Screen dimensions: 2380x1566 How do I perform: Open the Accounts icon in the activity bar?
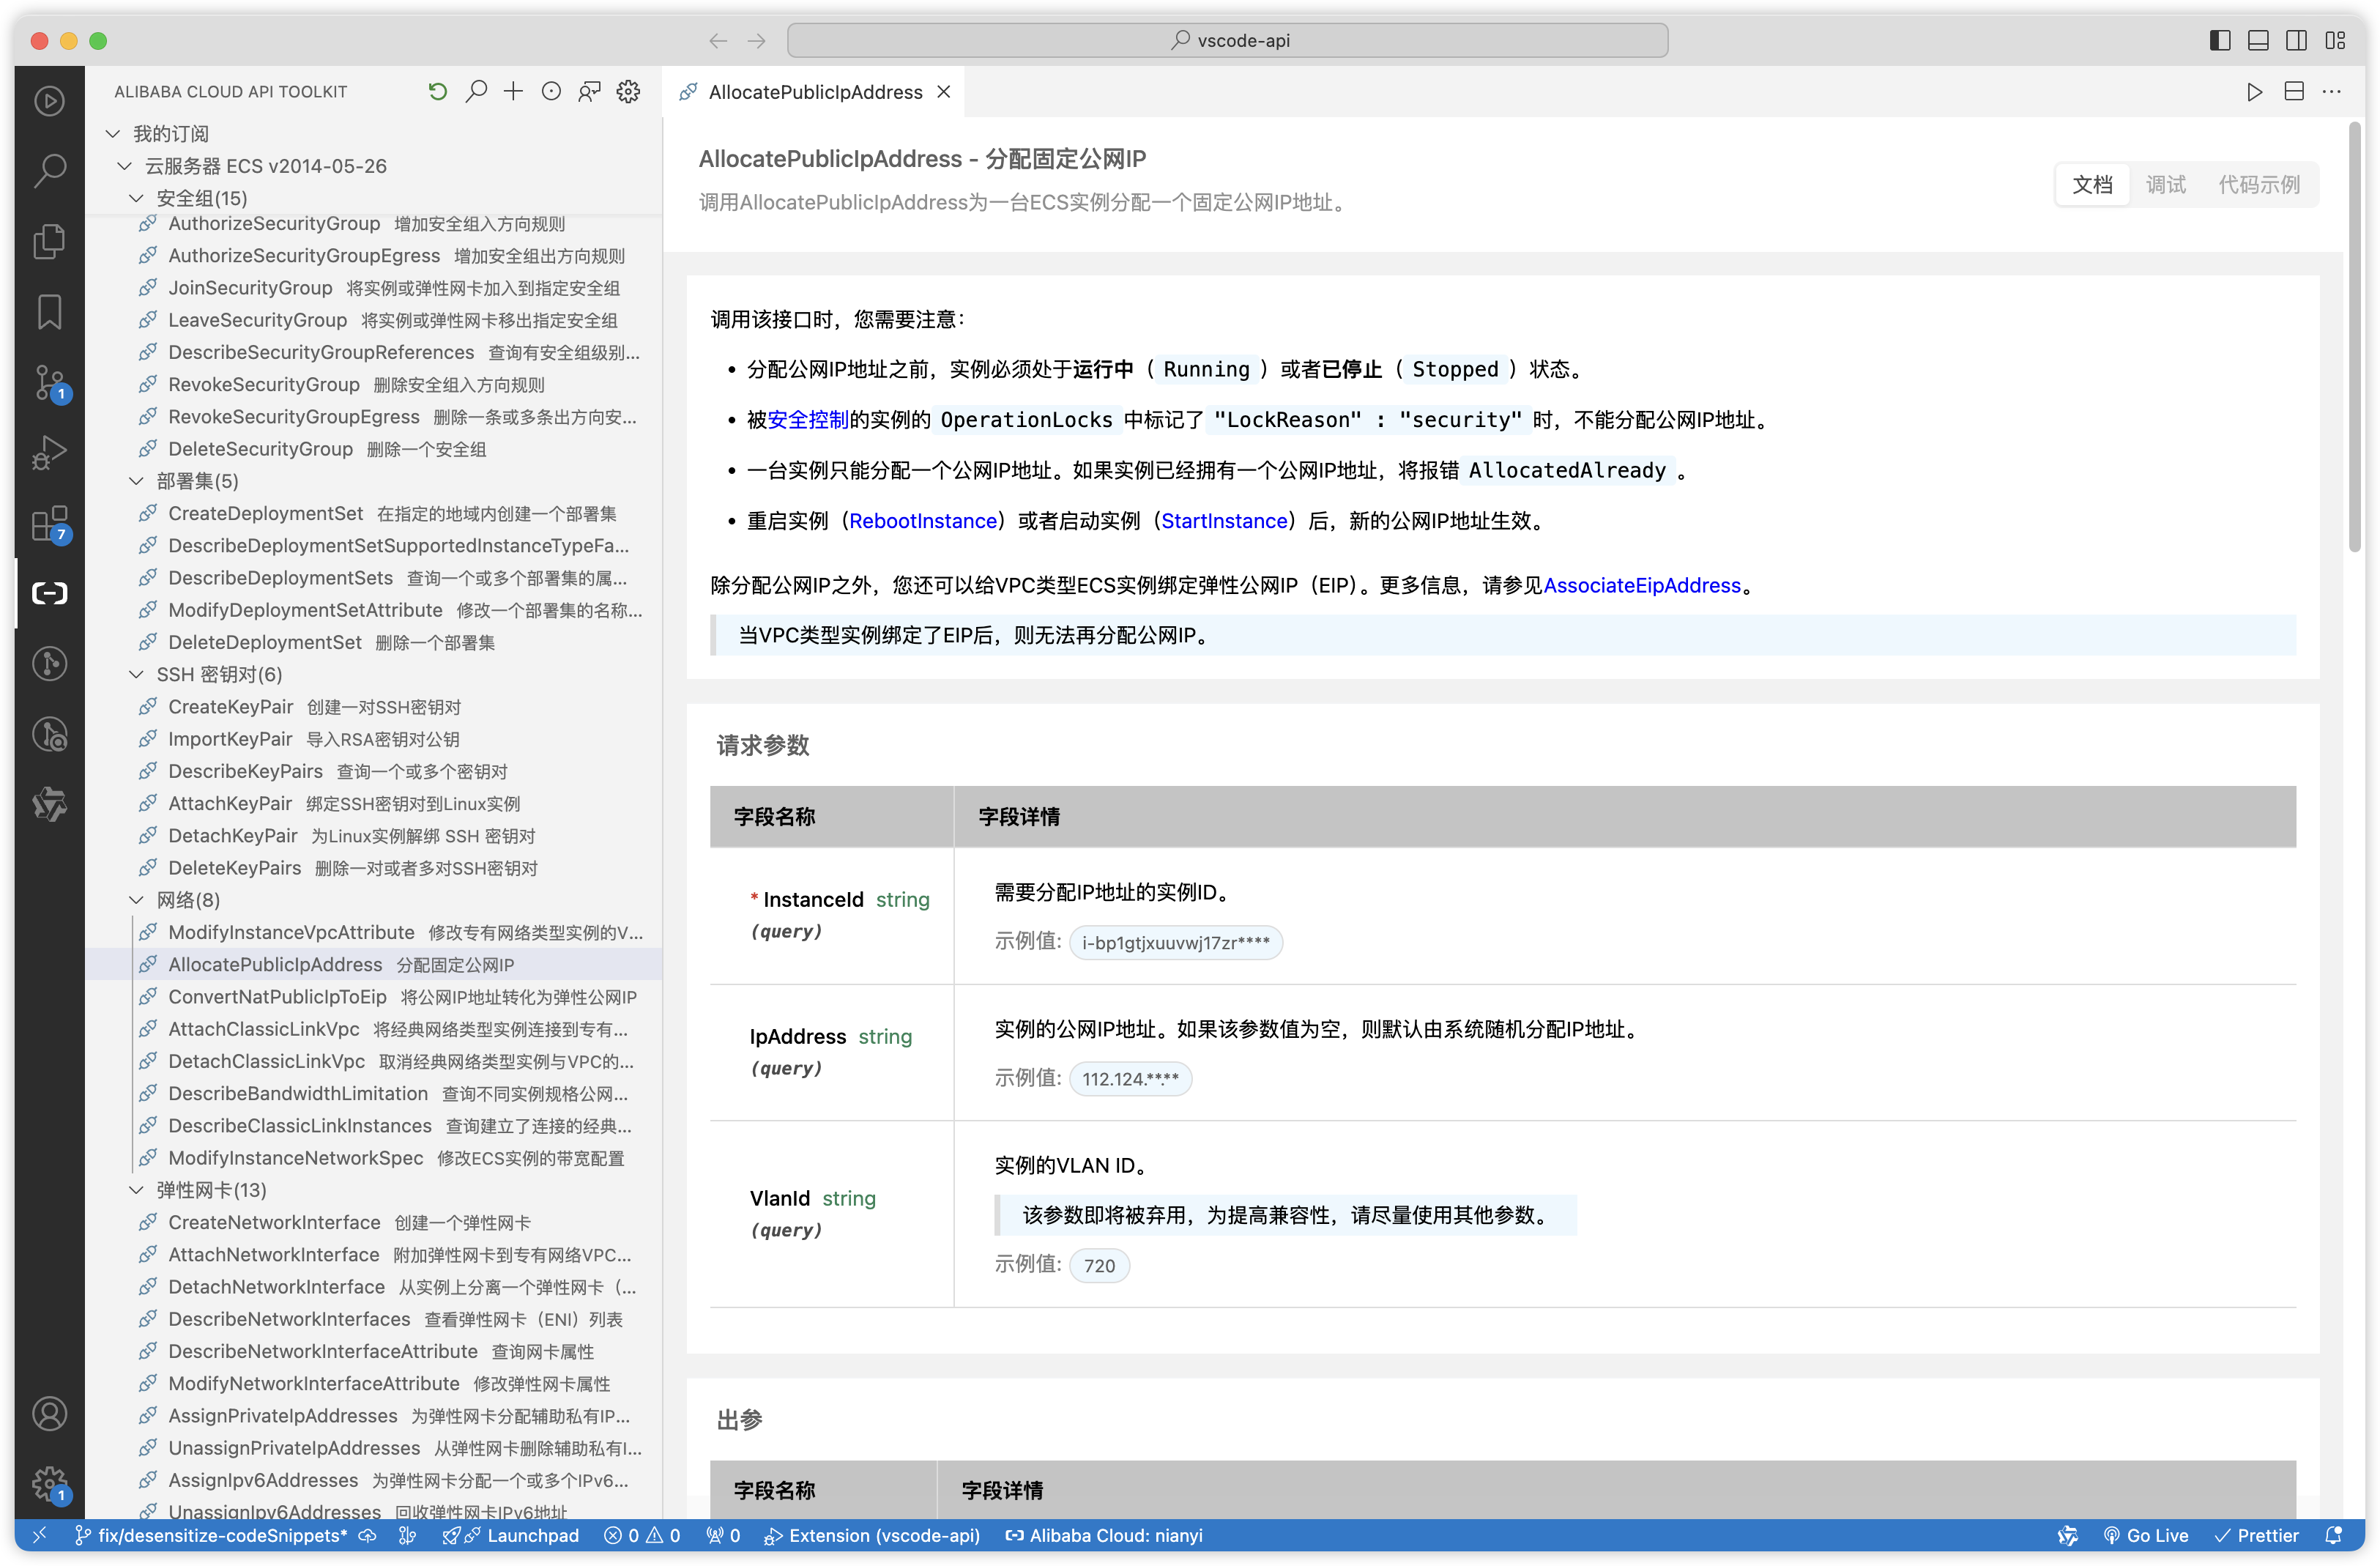point(49,1413)
